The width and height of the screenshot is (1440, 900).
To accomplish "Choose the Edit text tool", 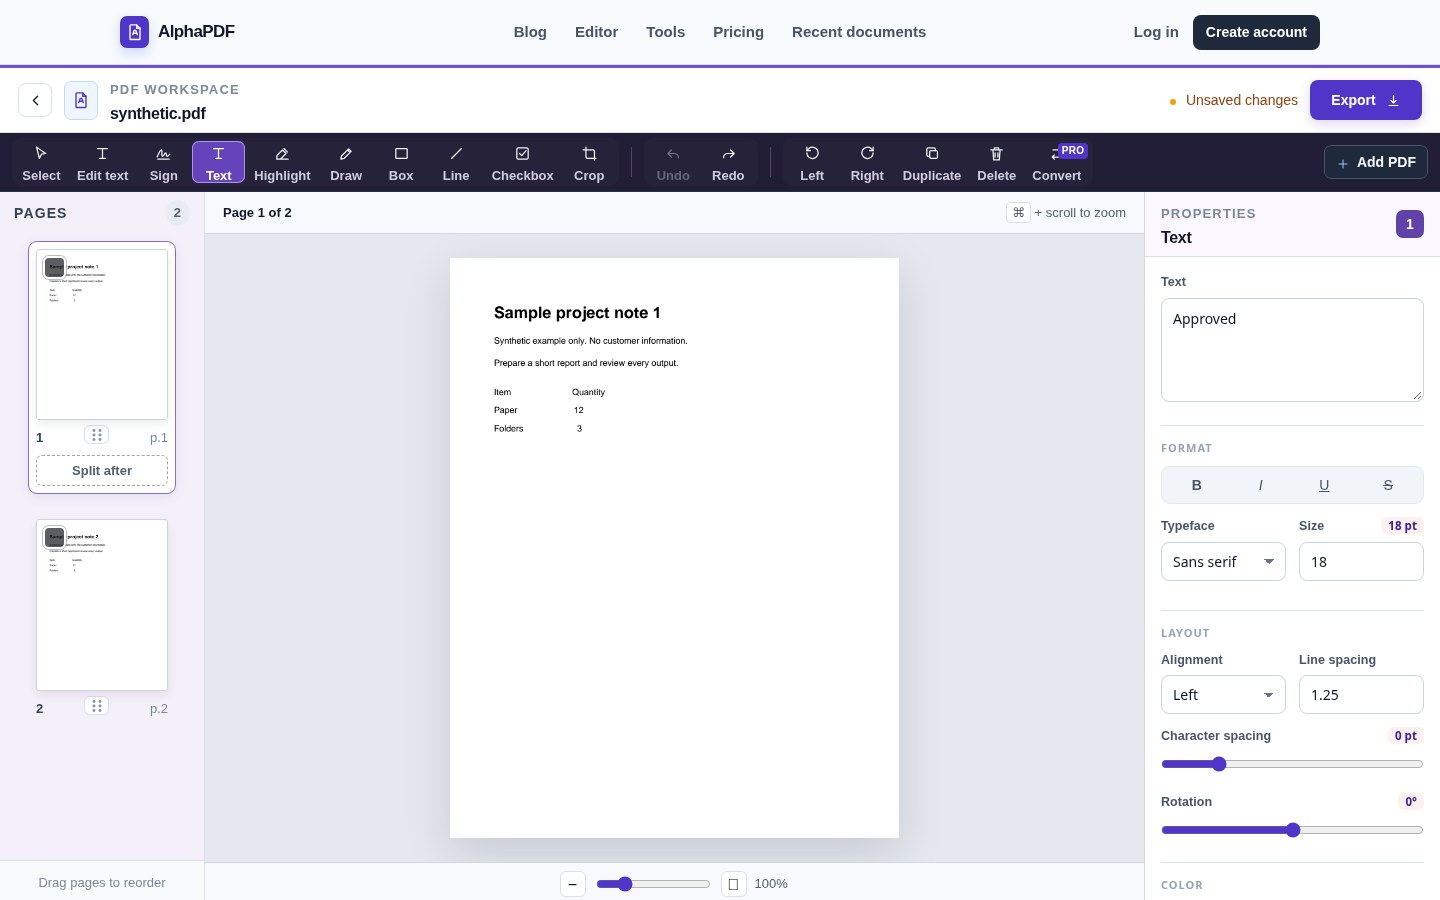I will (103, 162).
